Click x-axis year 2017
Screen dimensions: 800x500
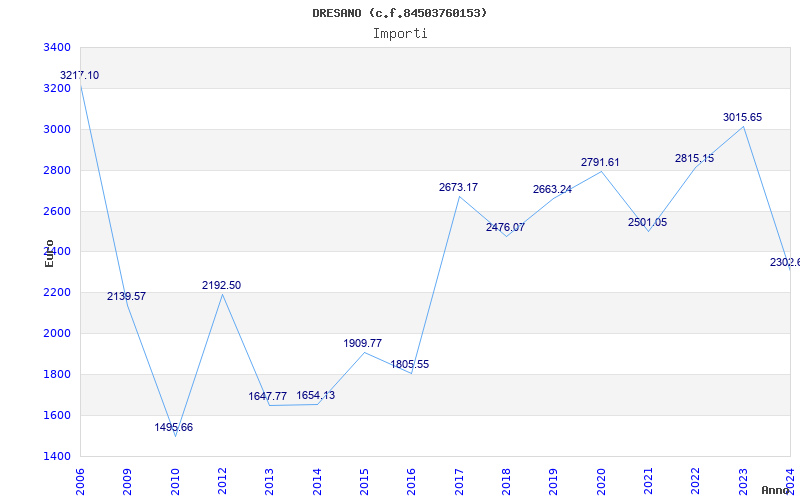[459, 482]
